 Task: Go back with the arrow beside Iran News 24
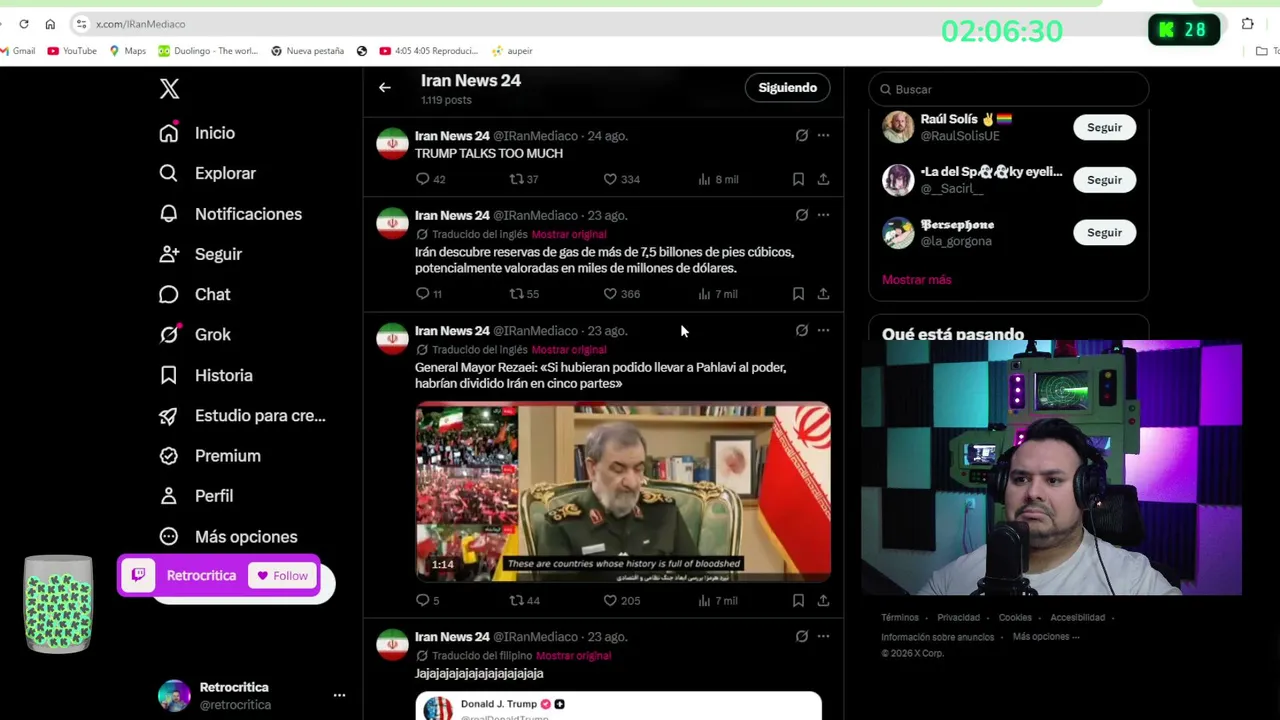pos(385,88)
